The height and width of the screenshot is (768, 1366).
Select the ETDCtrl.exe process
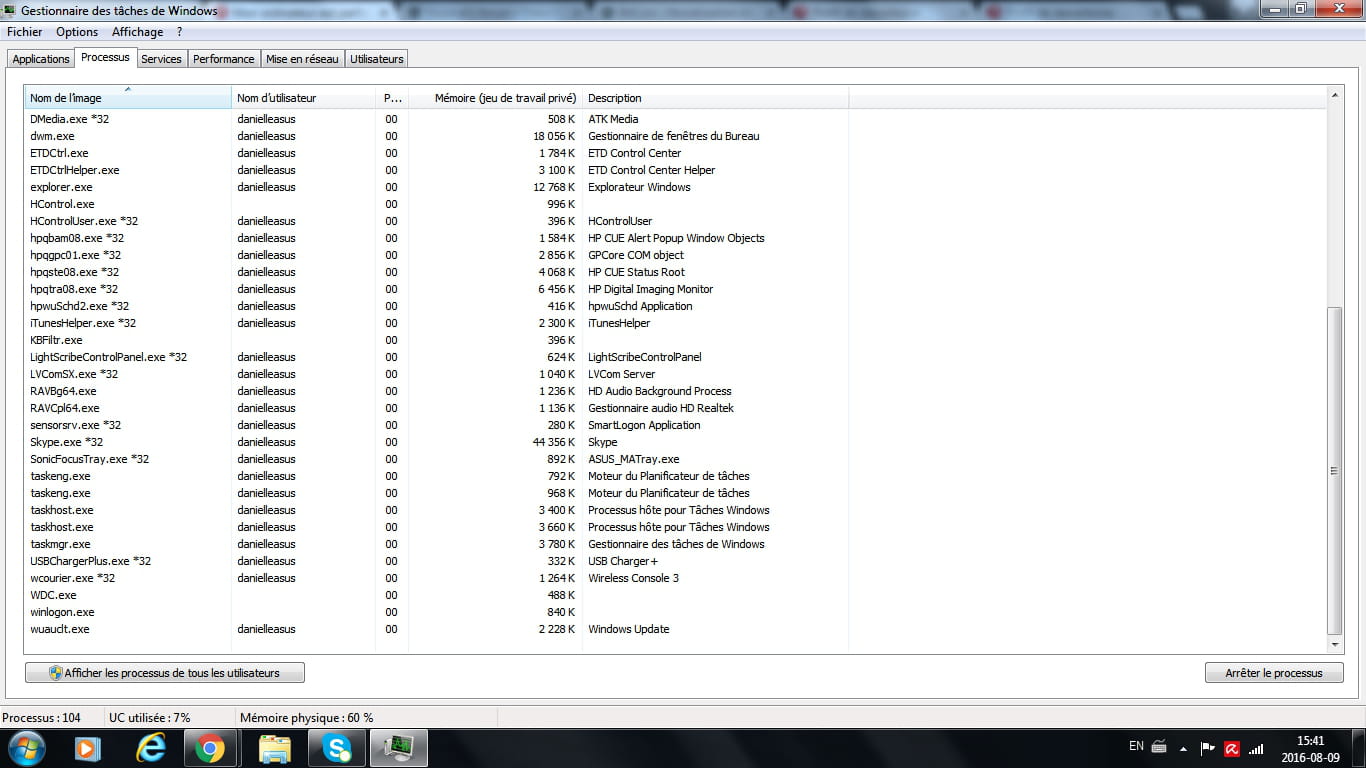pos(436,153)
